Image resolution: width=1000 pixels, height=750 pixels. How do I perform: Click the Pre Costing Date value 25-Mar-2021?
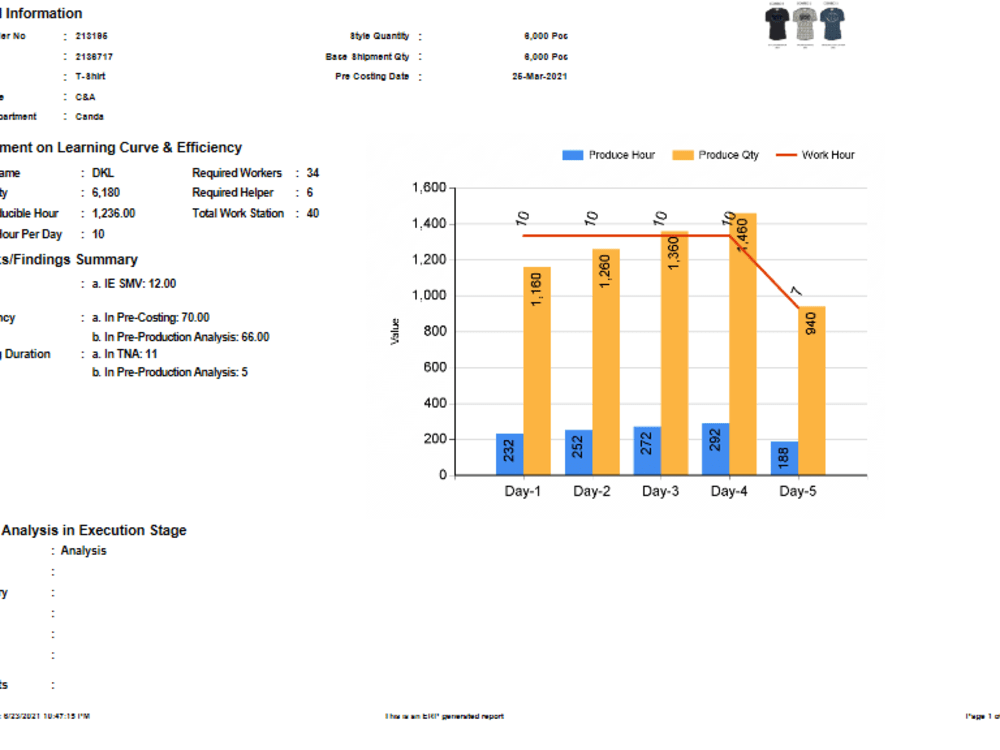[539, 76]
